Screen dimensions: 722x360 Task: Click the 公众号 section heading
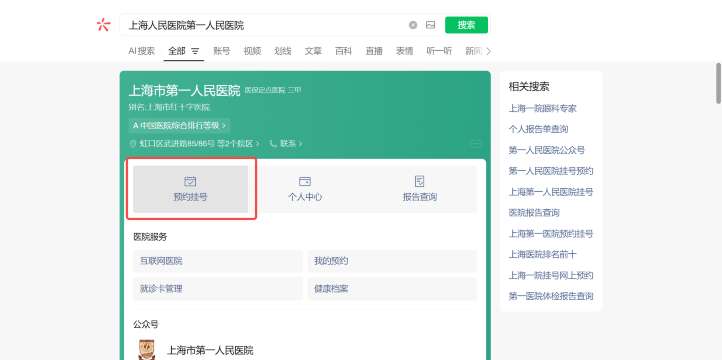pyautogui.click(x=146, y=324)
